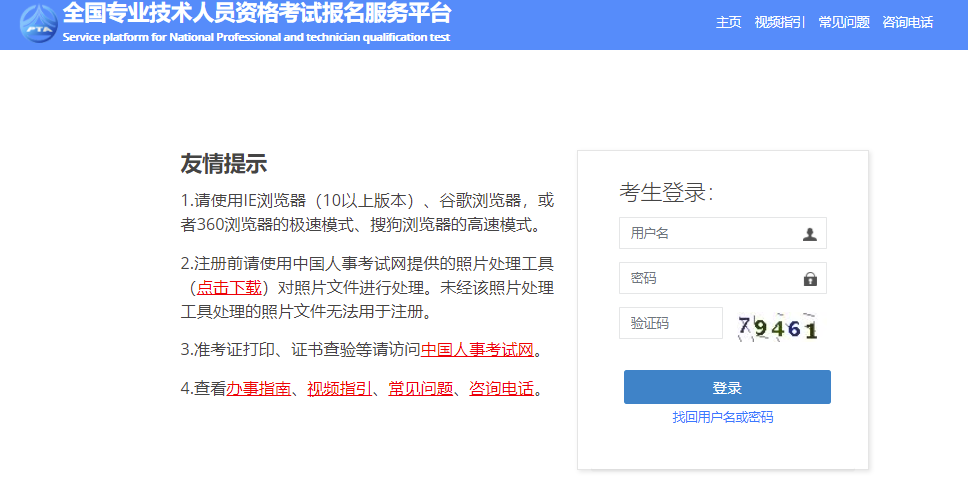Click the padlock icon in password field

point(810,279)
